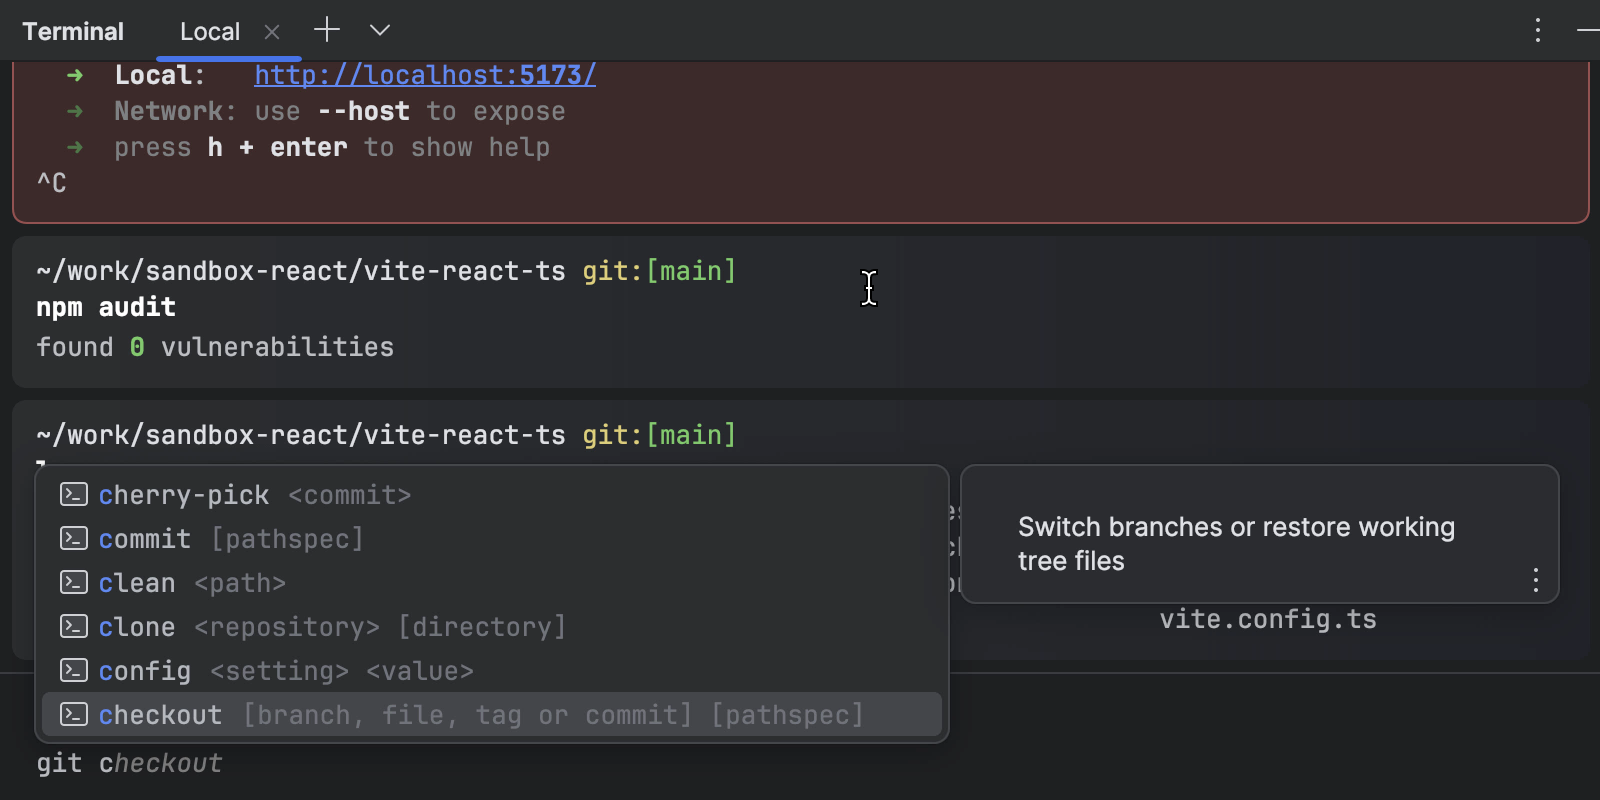Click the terminal icon beside clone
This screenshot has height=800, width=1600.
(74, 626)
